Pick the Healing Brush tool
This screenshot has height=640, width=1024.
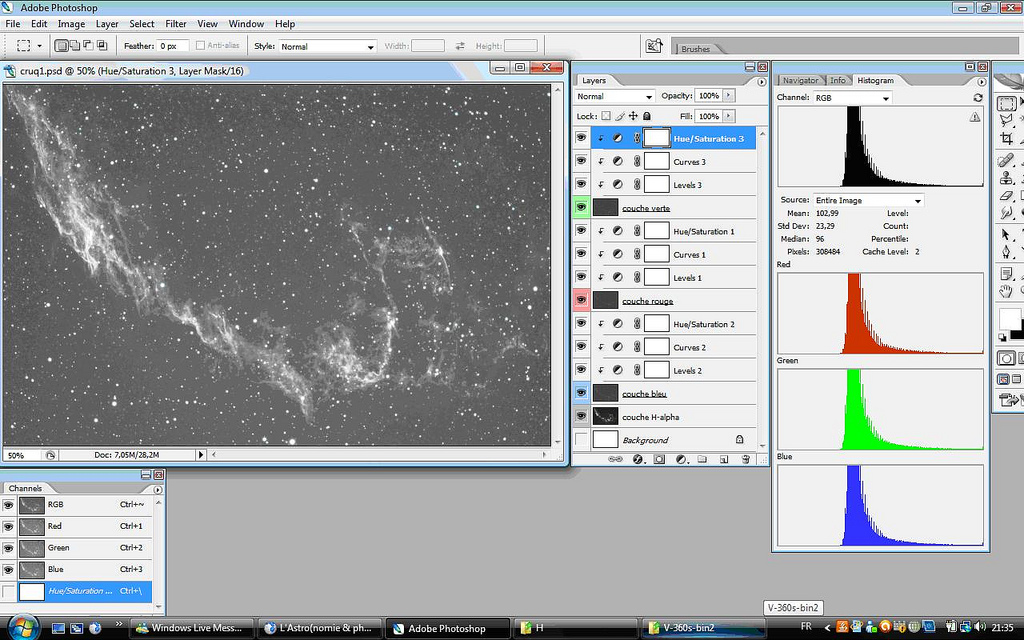click(1007, 160)
